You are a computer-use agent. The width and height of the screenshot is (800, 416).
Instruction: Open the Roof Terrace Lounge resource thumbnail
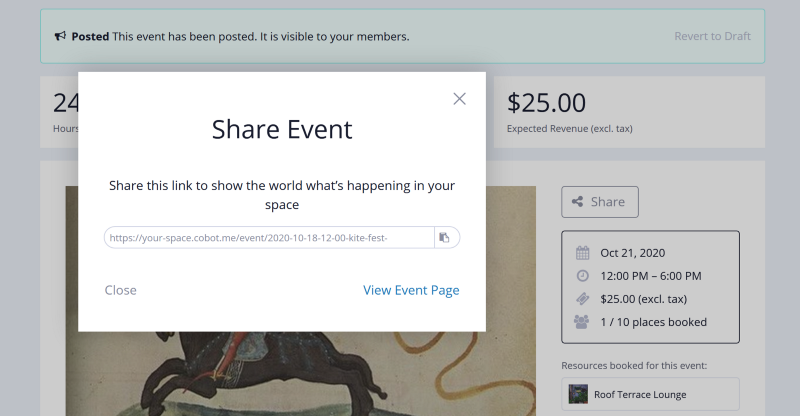tap(578, 395)
